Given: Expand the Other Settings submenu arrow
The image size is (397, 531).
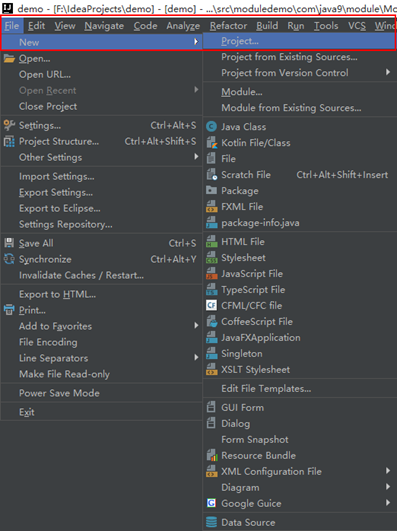Looking at the screenshot, I should coord(196,156).
